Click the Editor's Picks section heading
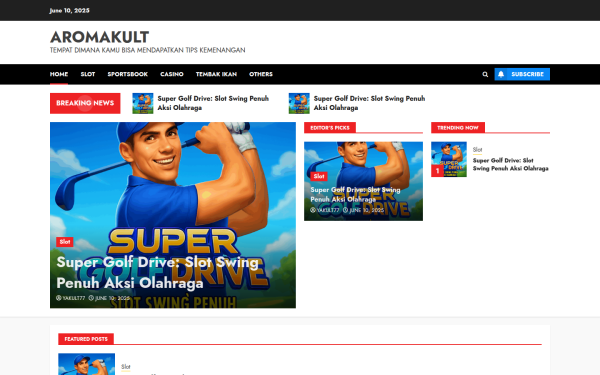 (x=330, y=128)
